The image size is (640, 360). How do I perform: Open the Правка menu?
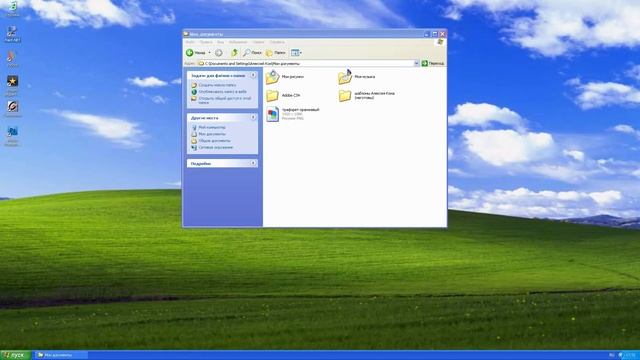click(206, 42)
